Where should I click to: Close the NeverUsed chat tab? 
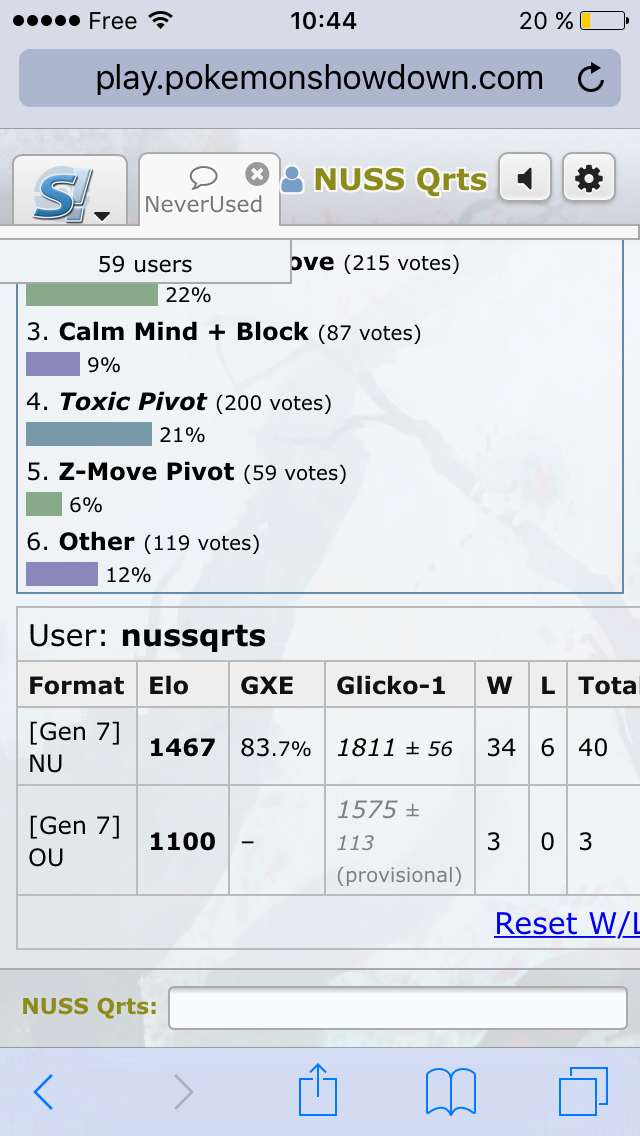coord(257,175)
